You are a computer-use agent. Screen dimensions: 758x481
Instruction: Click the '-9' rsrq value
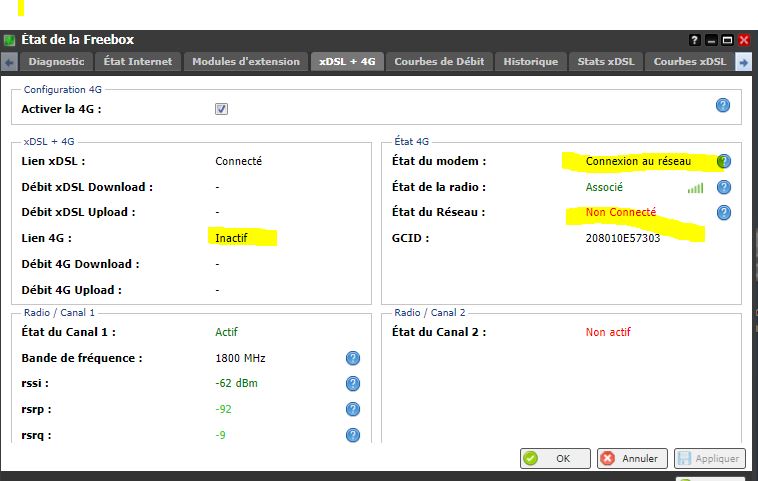pyautogui.click(x=220, y=435)
